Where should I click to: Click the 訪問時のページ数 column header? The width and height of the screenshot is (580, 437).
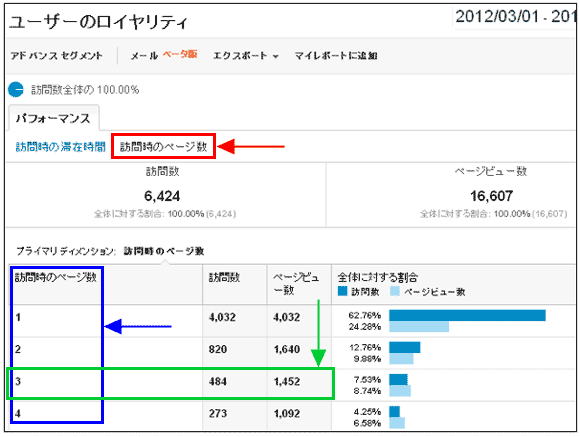[56, 277]
